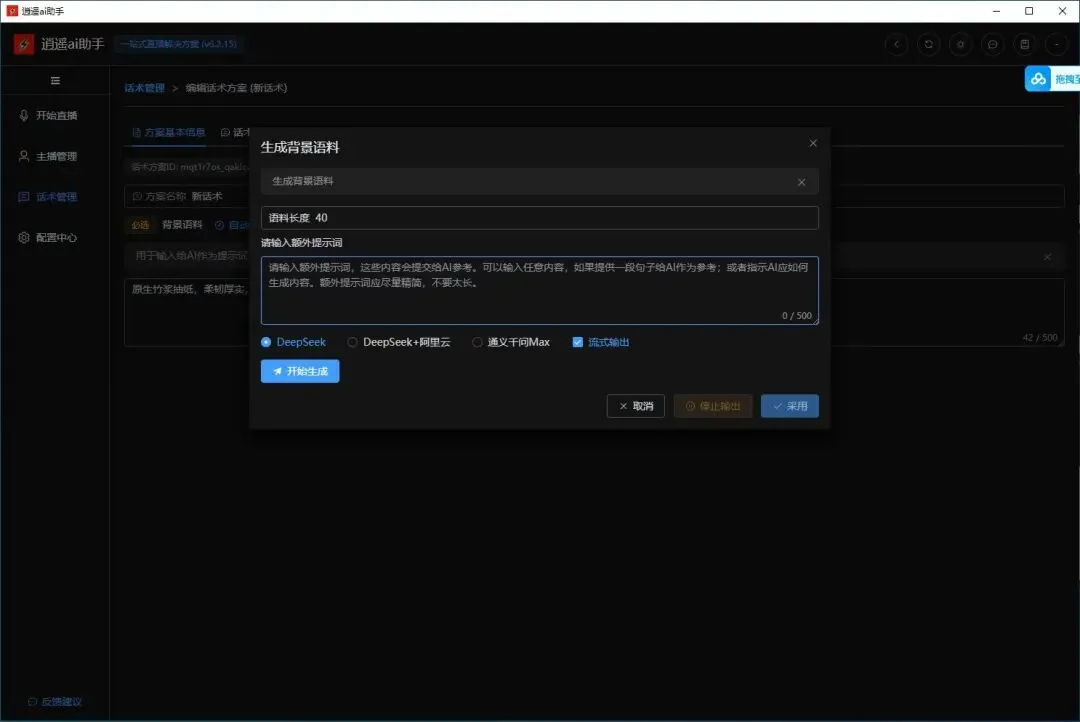Dismiss the background hint banner X at right
This screenshot has height=722, width=1080.
[x=1048, y=257]
